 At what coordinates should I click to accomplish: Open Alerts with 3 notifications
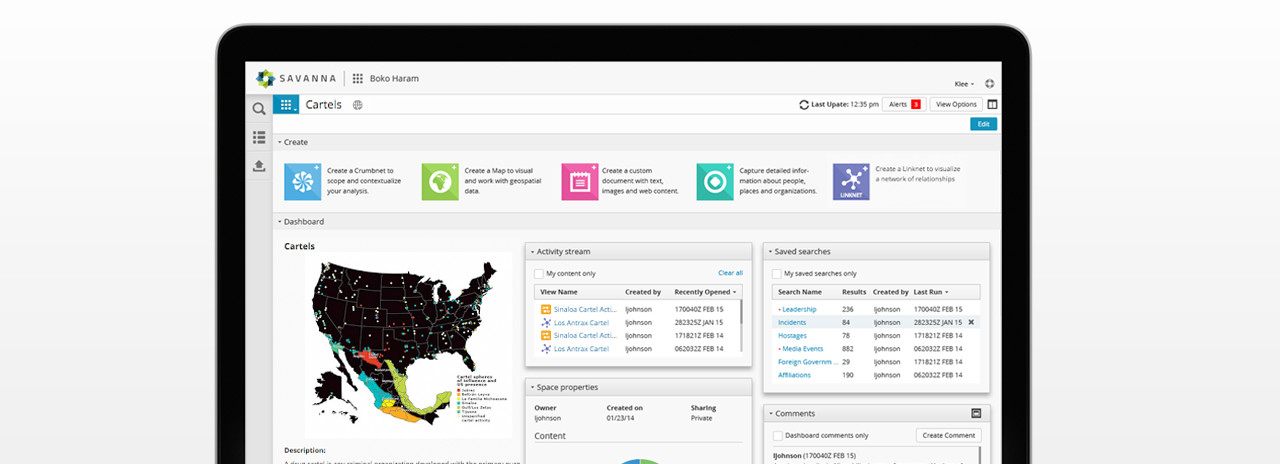(903, 104)
